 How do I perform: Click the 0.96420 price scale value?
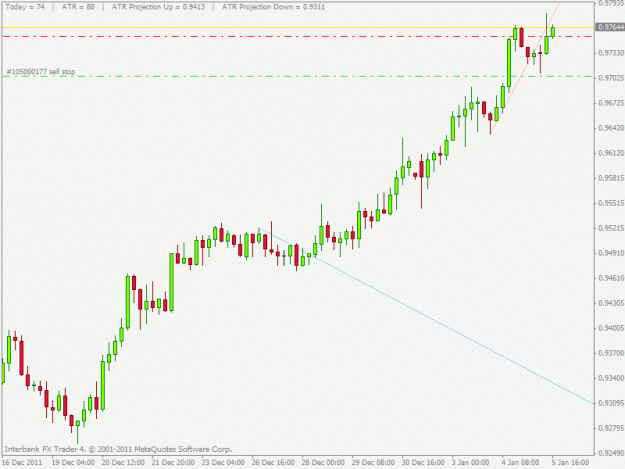click(x=611, y=128)
